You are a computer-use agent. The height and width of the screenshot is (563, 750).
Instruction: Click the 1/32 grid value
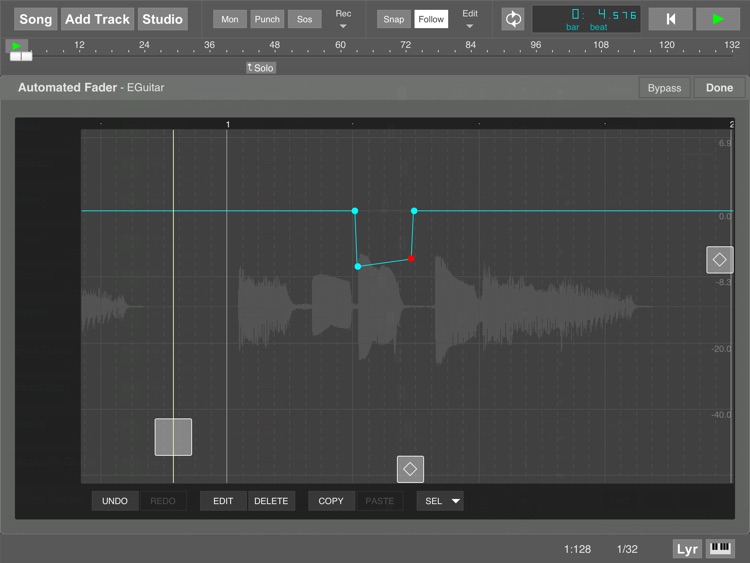click(627, 549)
